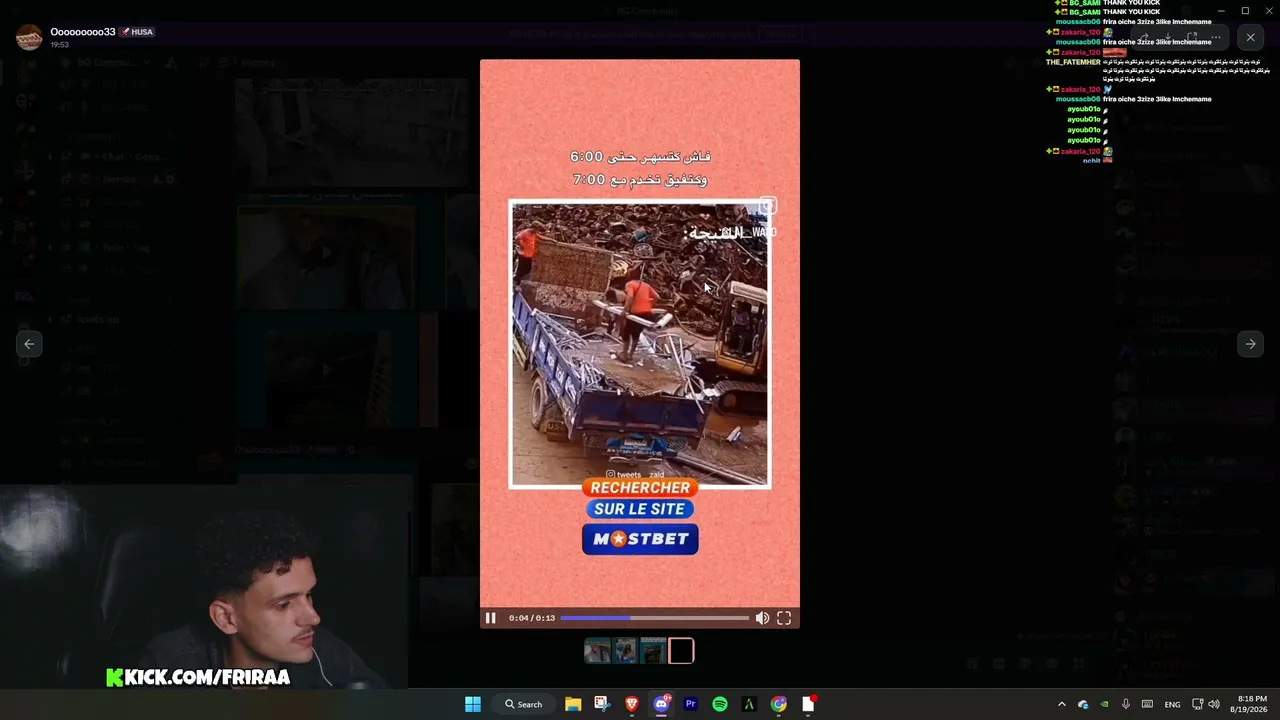Open the white document app with red dot

click(x=808, y=704)
